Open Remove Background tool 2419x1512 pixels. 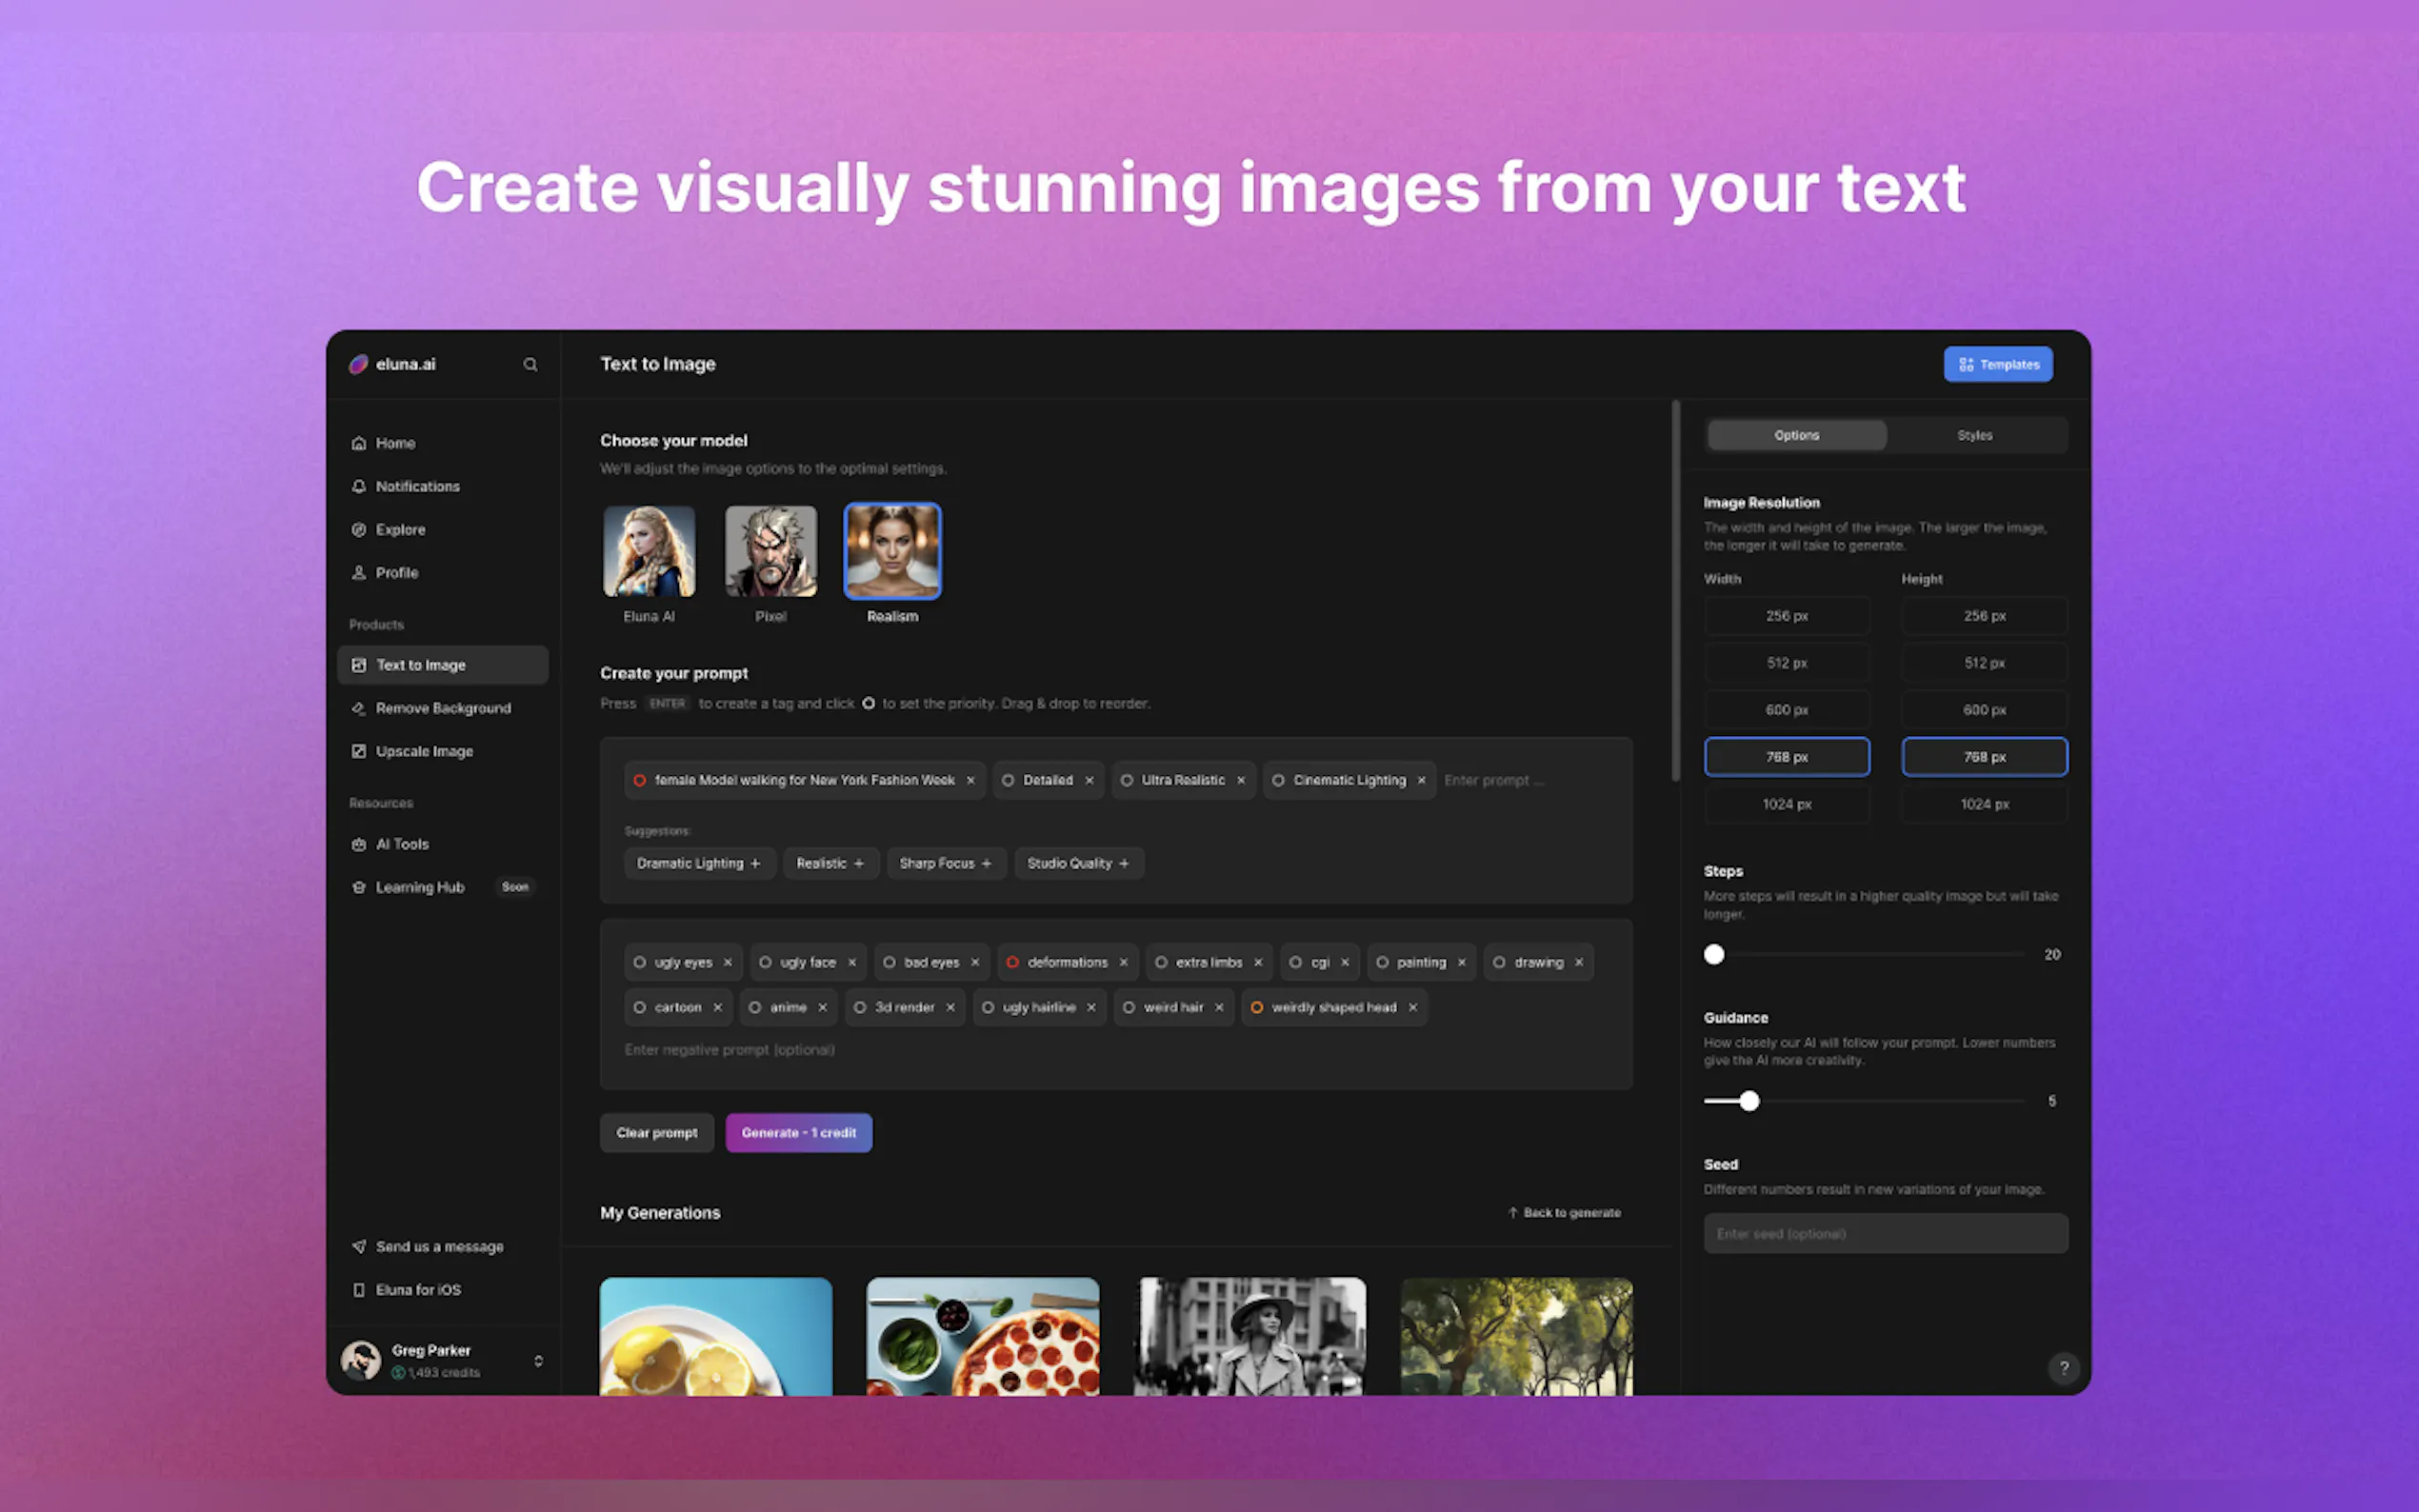point(442,708)
